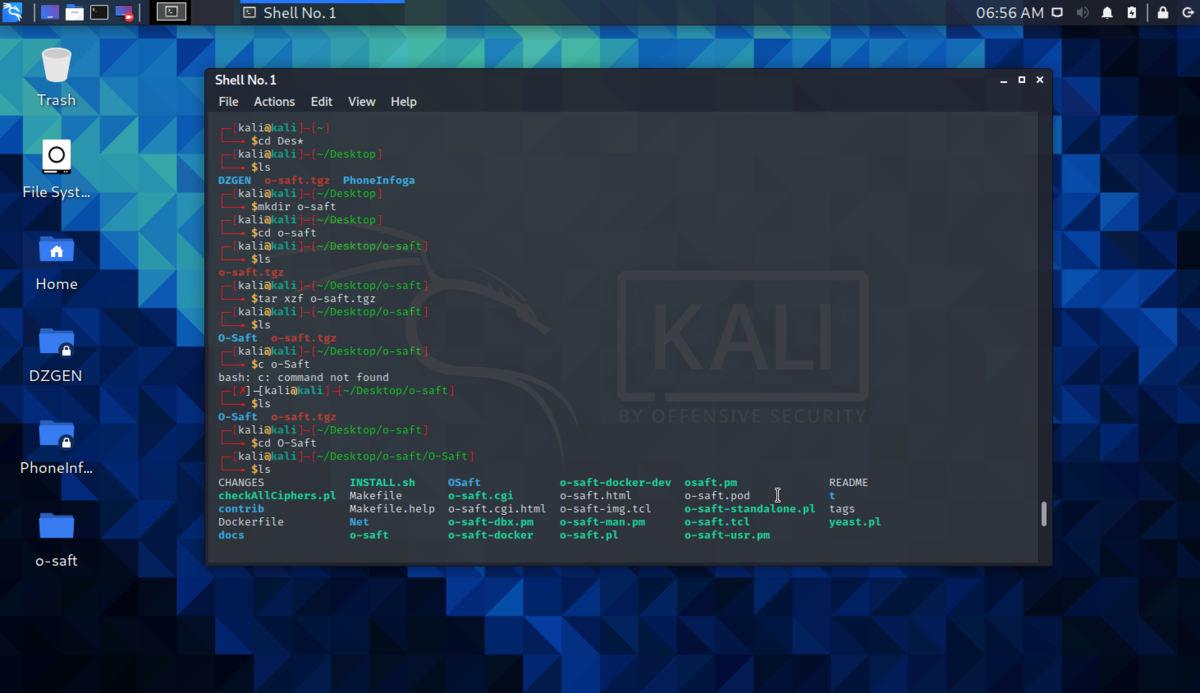Click tags in the terminal listing
Image resolution: width=1200 pixels, height=693 pixels.
tap(842, 509)
